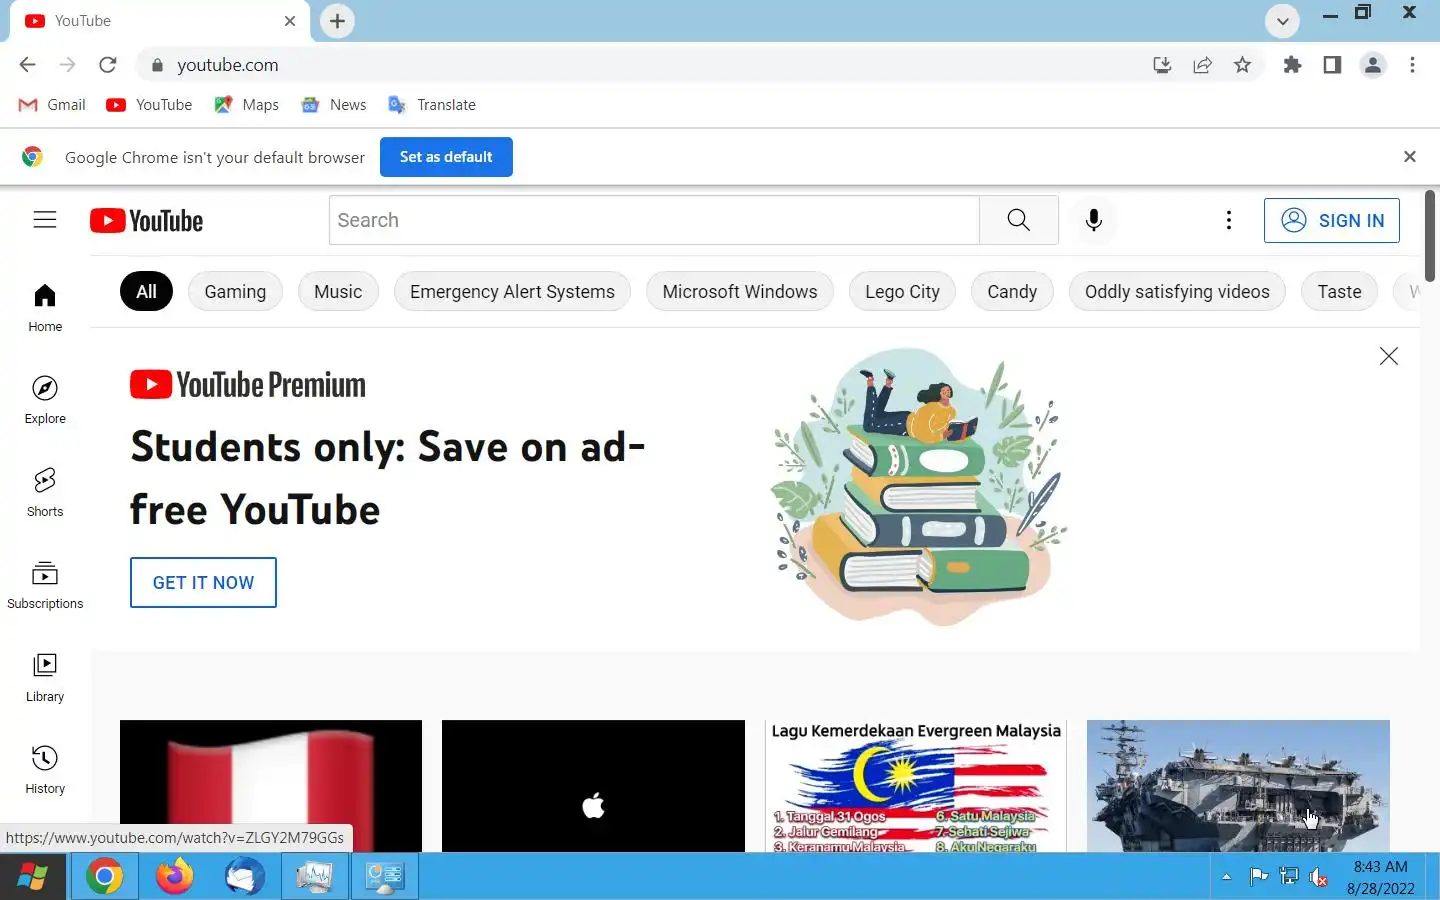Select the Lego City chip

click(902, 292)
